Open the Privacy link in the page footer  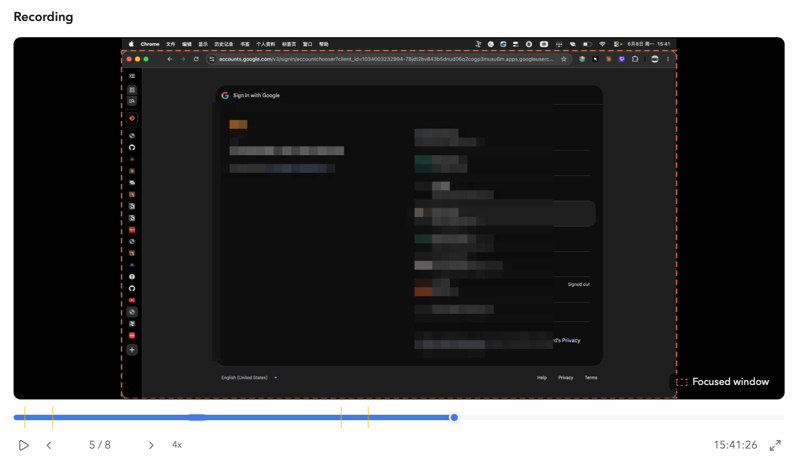pyautogui.click(x=565, y=378)
